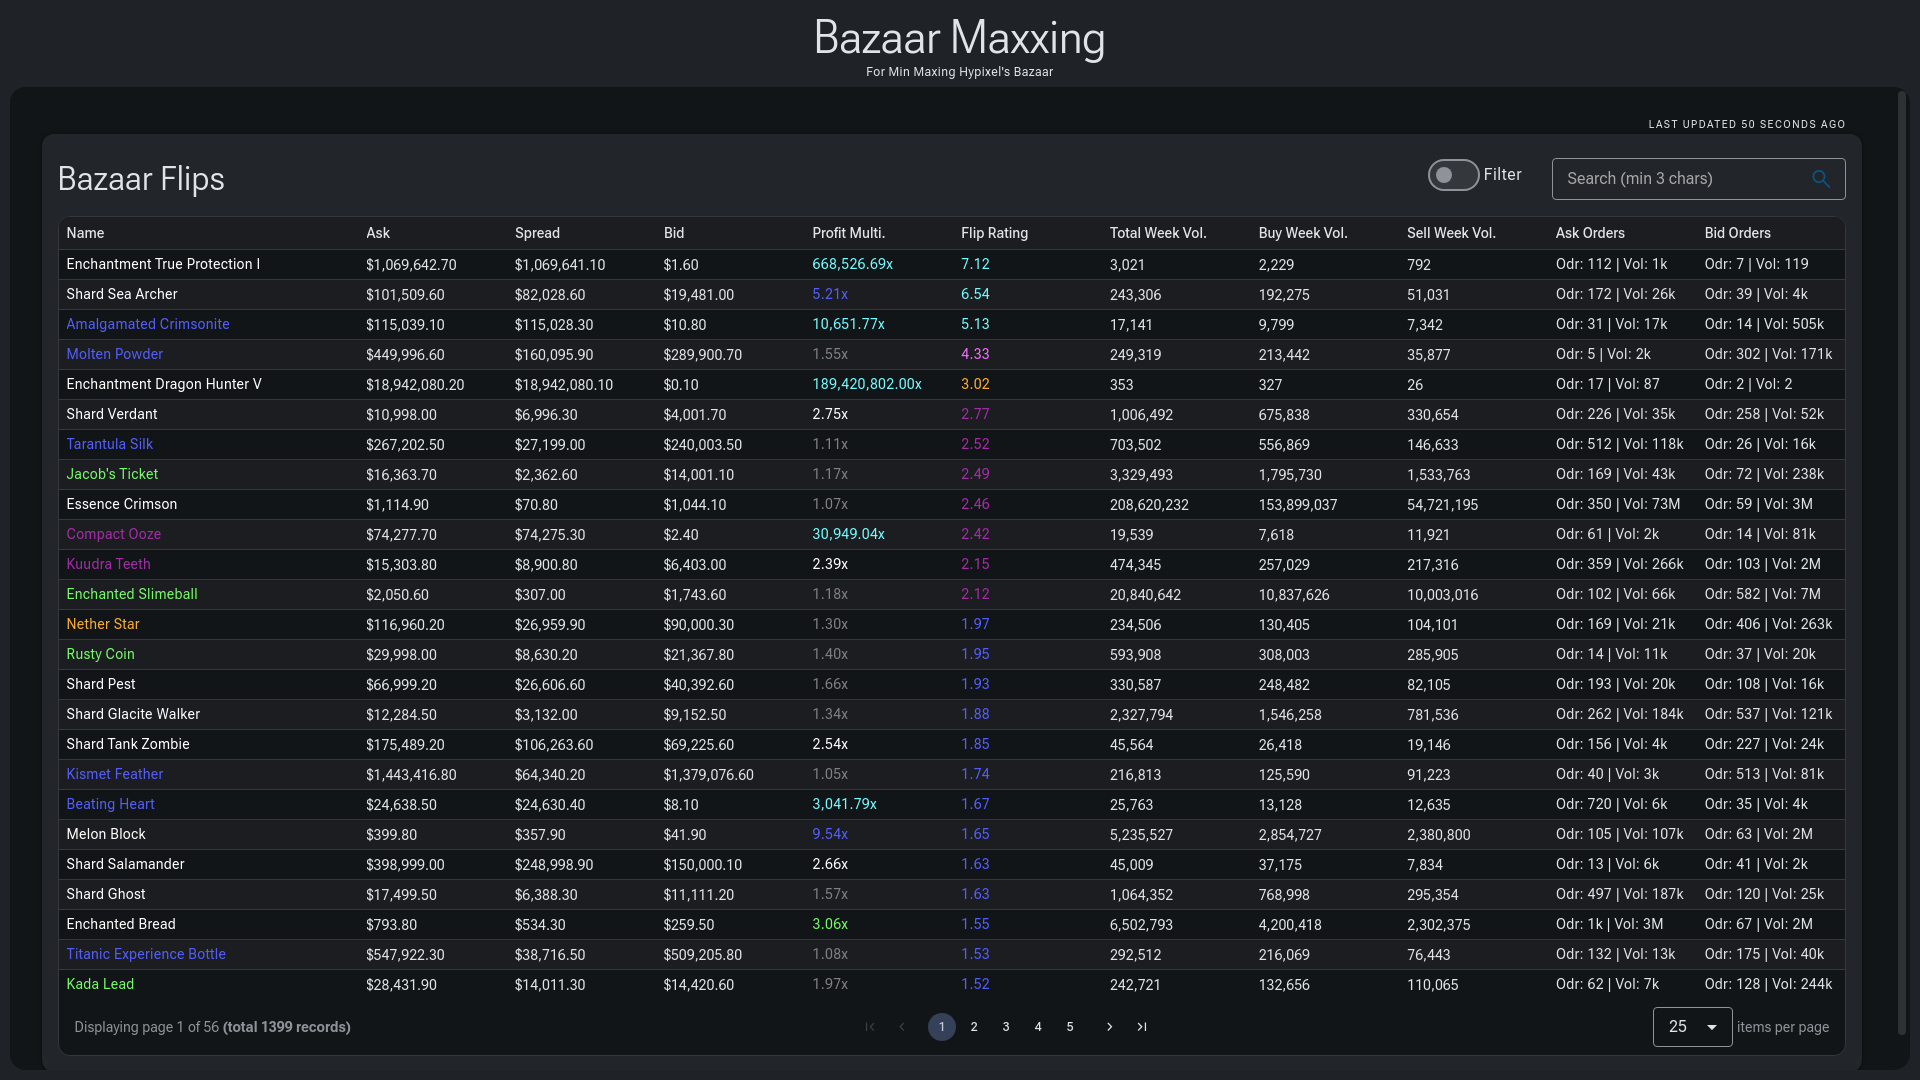Image resolution: width=1920 pixels, height=1080 pixels.
Task: Click the 7.12 flip rating value
Action: click(975, 264)
